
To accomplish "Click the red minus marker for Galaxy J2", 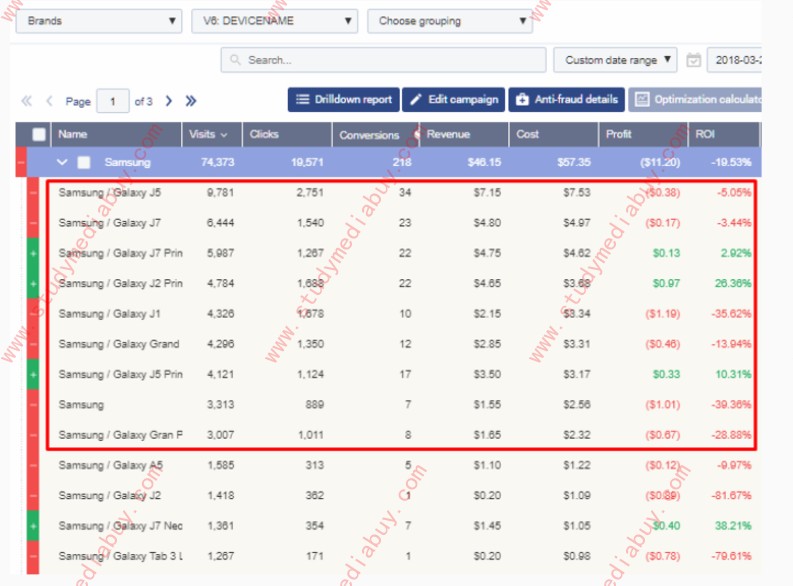I will (x=33, y=495).
